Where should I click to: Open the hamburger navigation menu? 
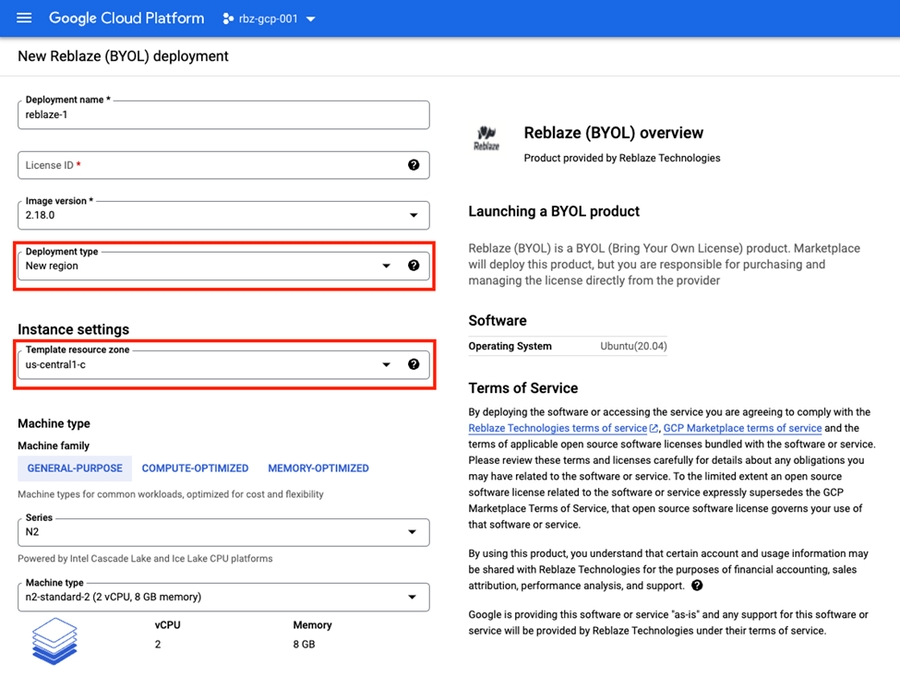pos(24,18)
